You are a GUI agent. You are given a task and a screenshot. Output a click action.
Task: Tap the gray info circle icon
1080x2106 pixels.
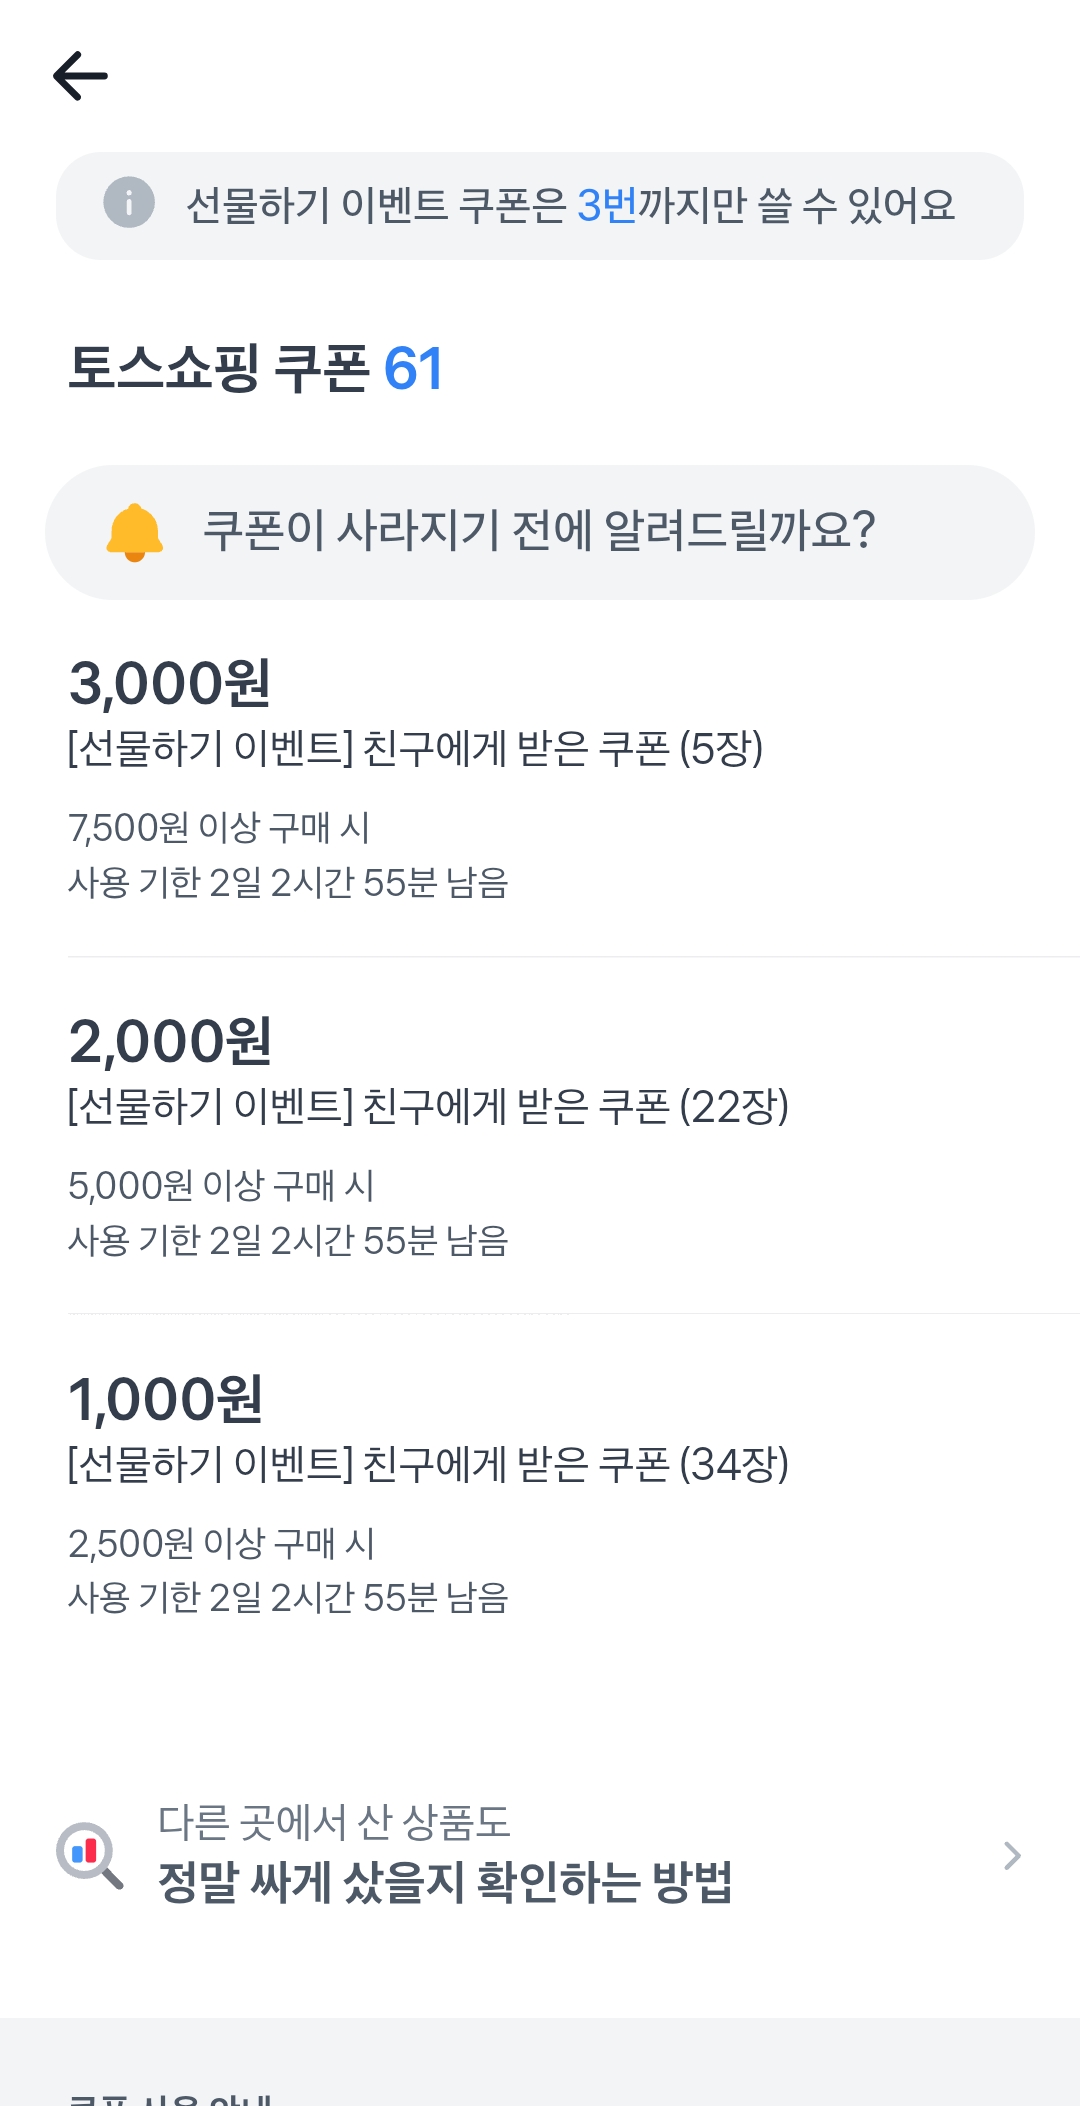point(129,203)
